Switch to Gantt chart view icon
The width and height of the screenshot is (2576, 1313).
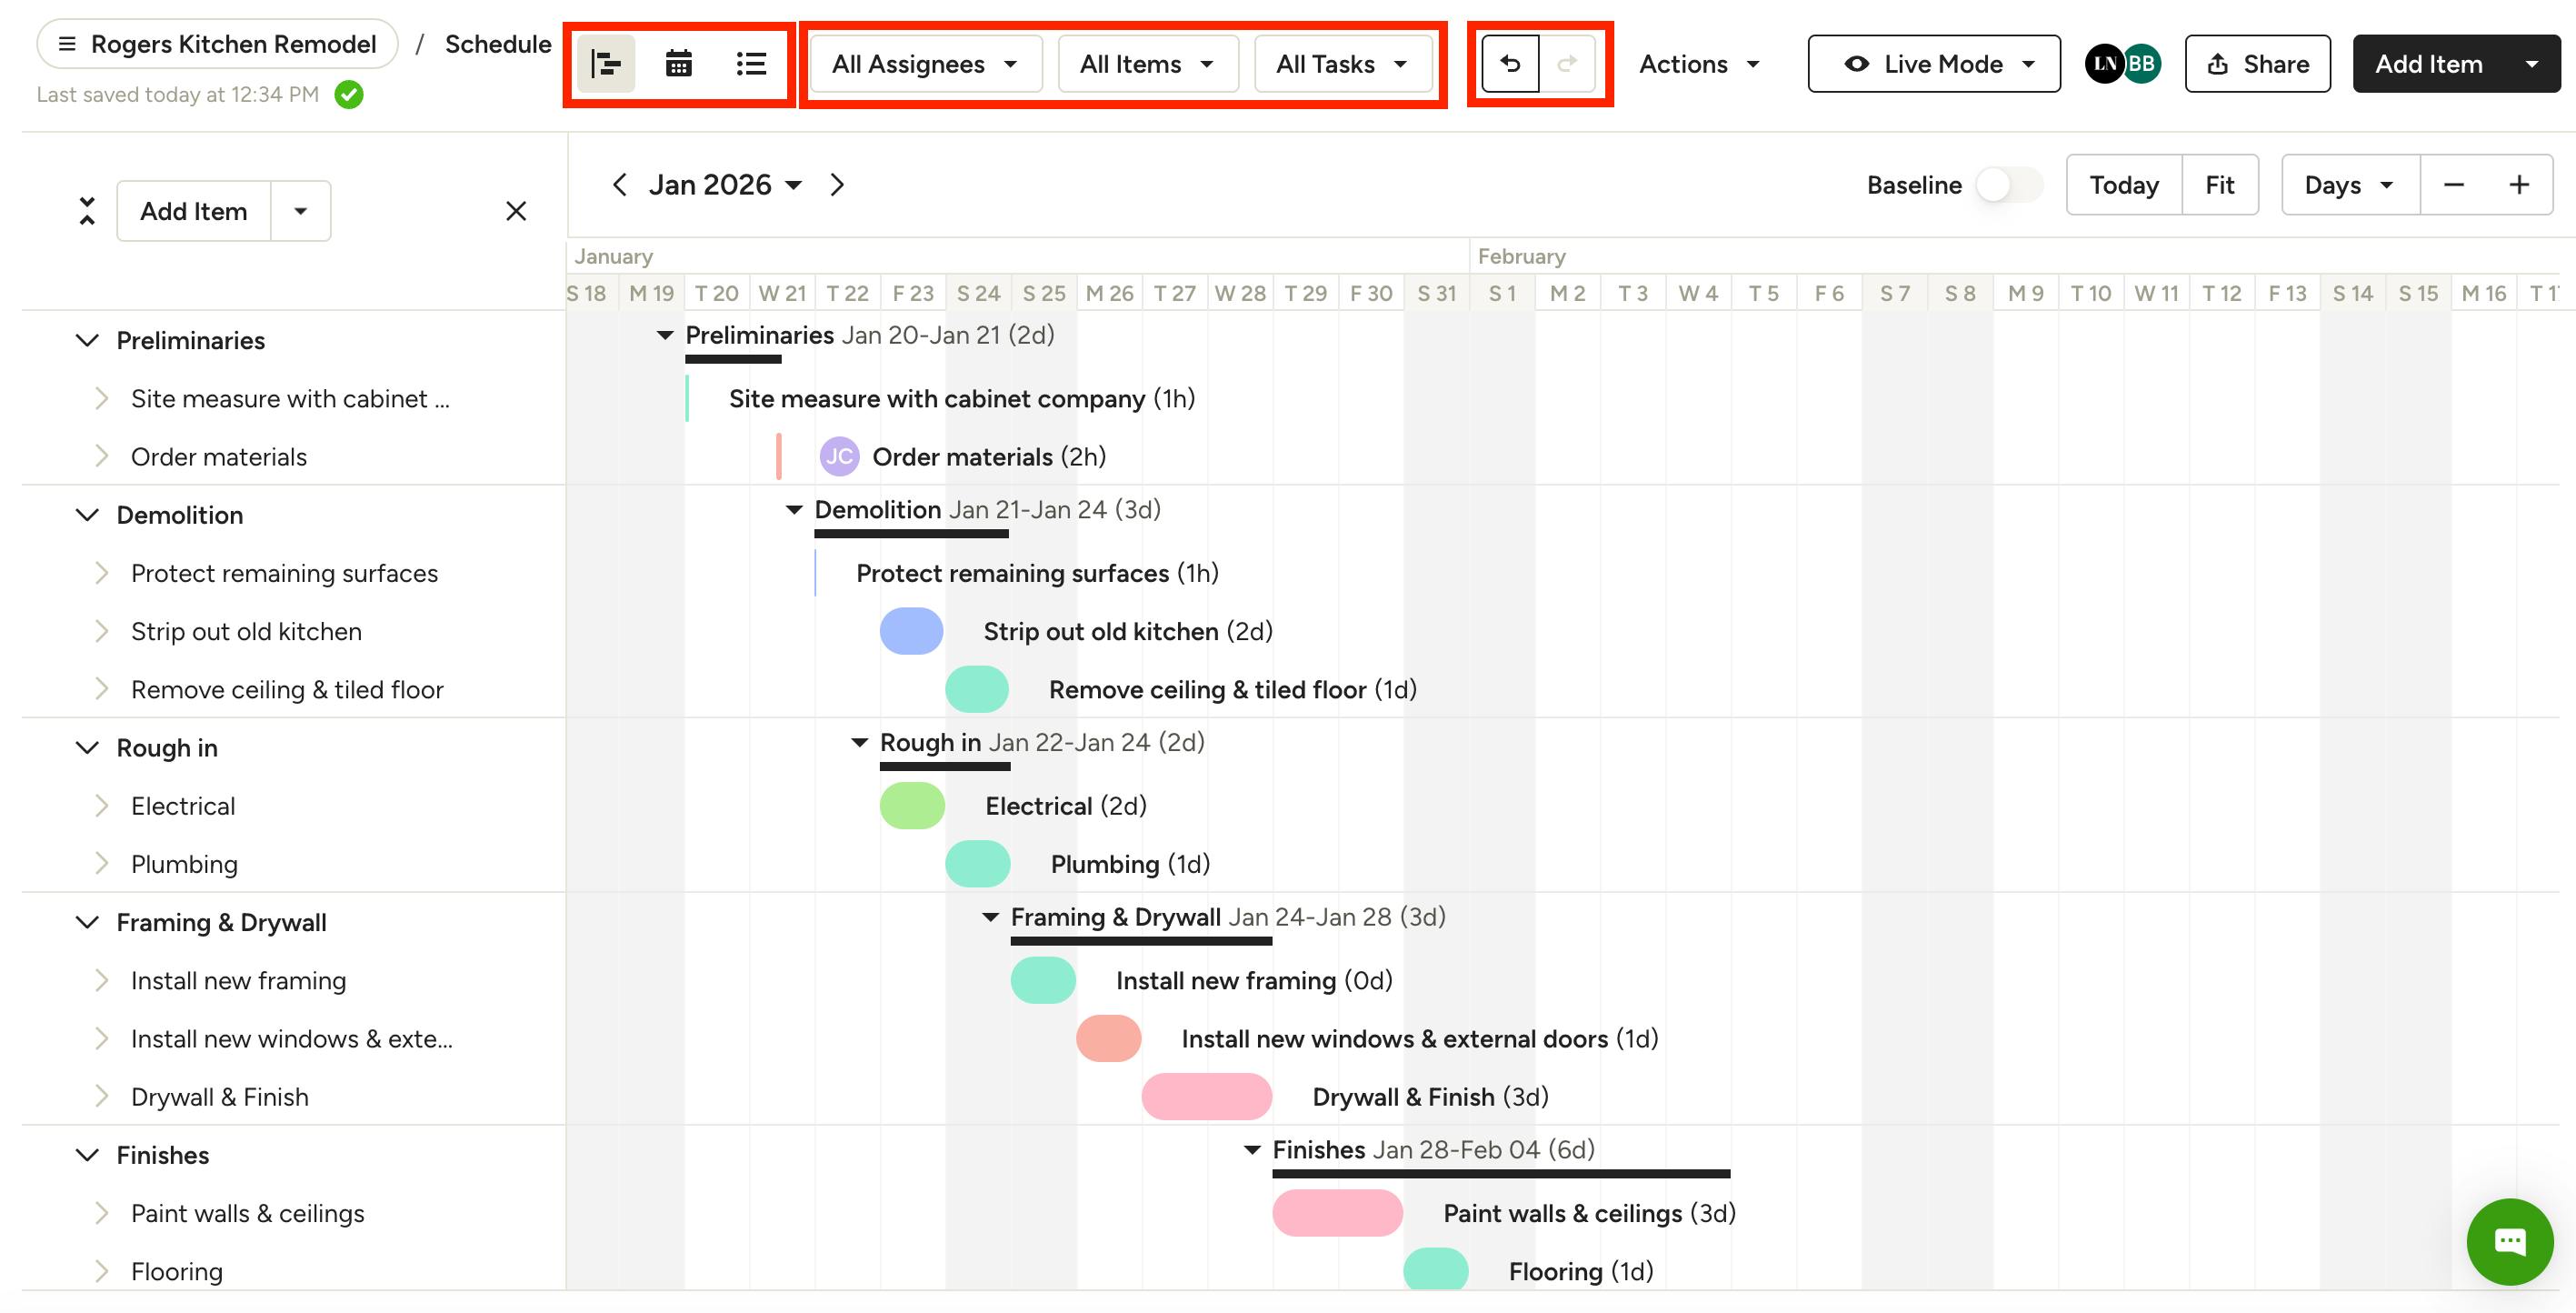606,64
